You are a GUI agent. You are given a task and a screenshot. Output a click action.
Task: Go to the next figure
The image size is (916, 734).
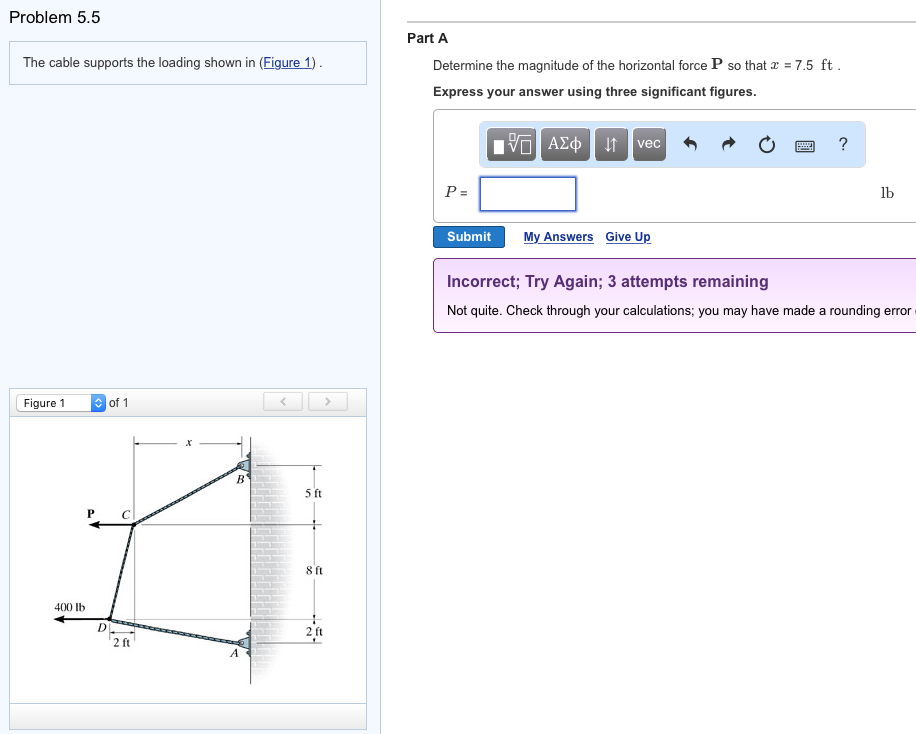(325, 402)
